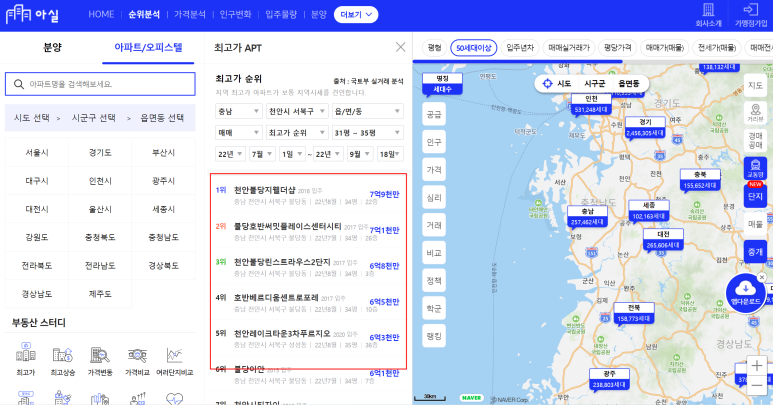
Task: Toggle 매매실거래가 filter chip
Action: point(569,48)
